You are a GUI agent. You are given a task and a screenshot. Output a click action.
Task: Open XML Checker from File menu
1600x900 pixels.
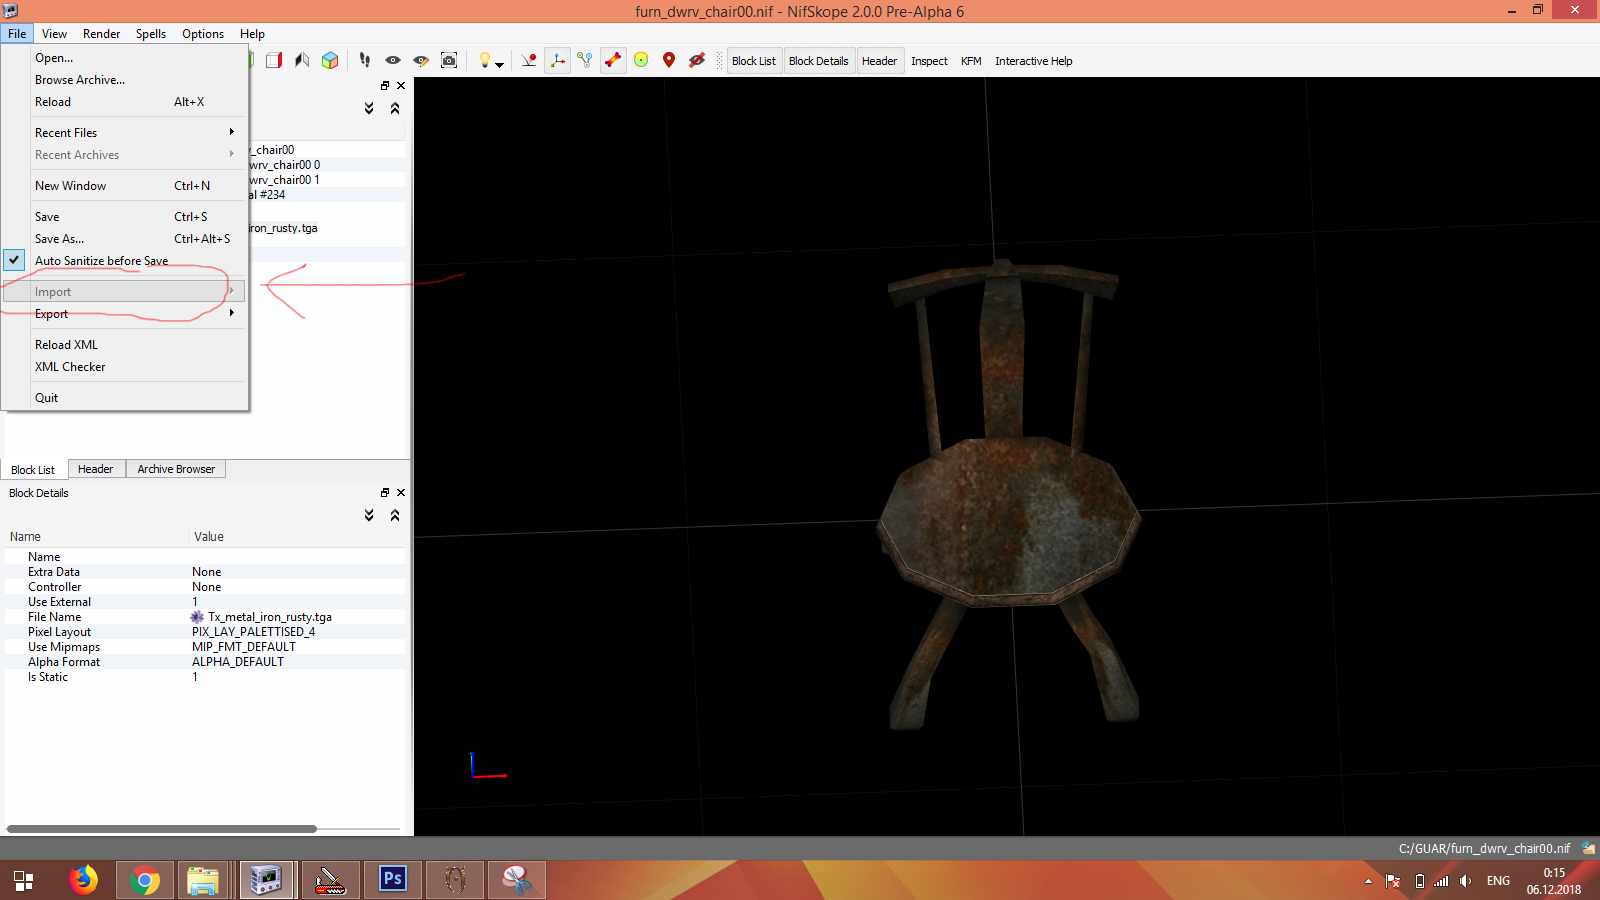click(x=125, y=367)
